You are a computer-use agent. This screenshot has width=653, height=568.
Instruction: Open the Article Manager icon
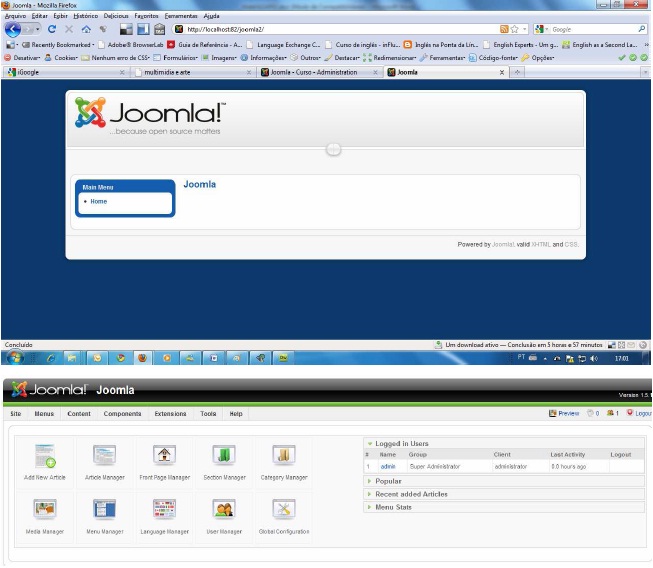(105, 462)
